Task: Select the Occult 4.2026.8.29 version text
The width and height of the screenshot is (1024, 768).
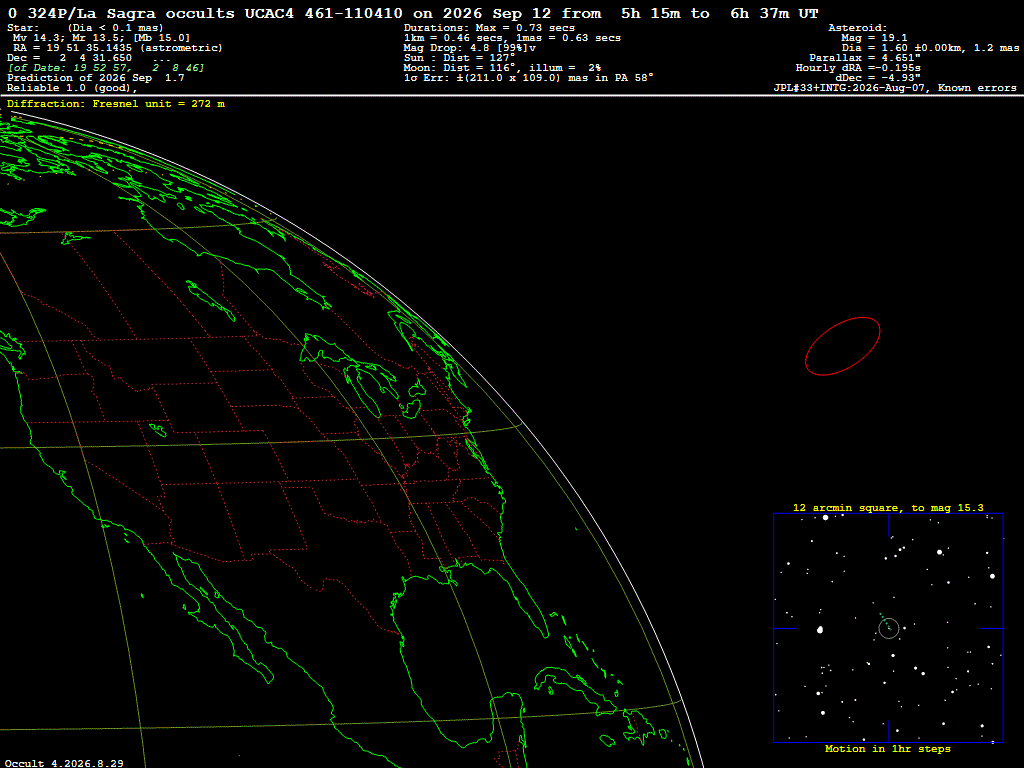Action: 64,763
